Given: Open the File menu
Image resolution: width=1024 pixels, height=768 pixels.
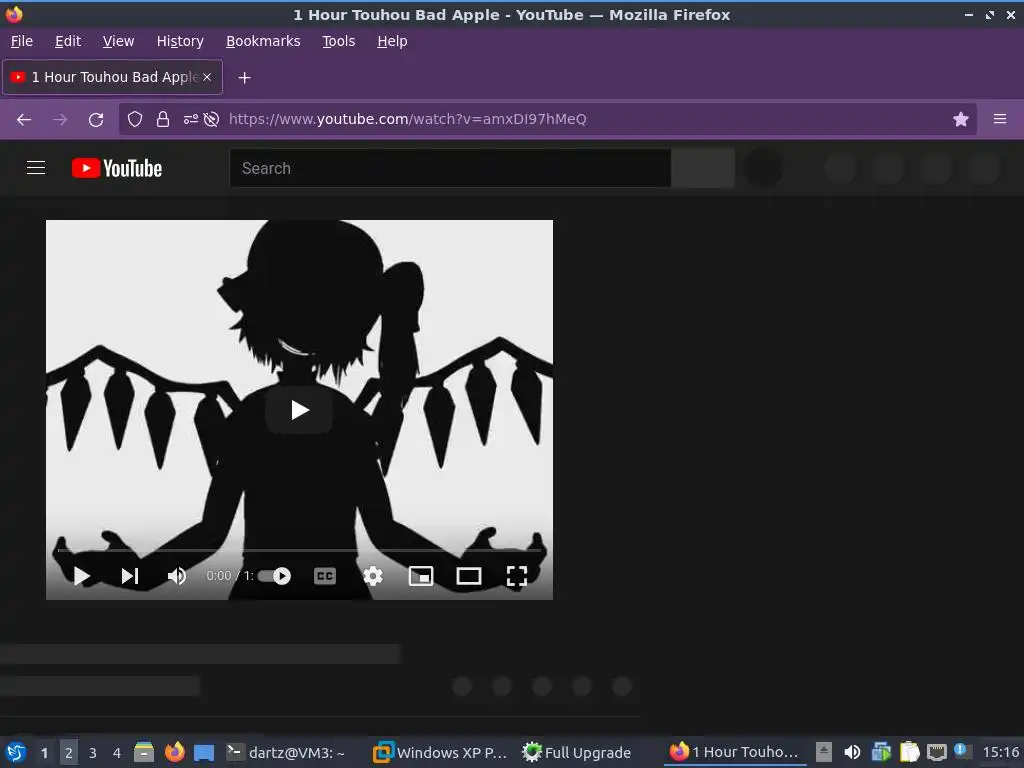Looking at the screenshot, I should [x=22, y=41].
